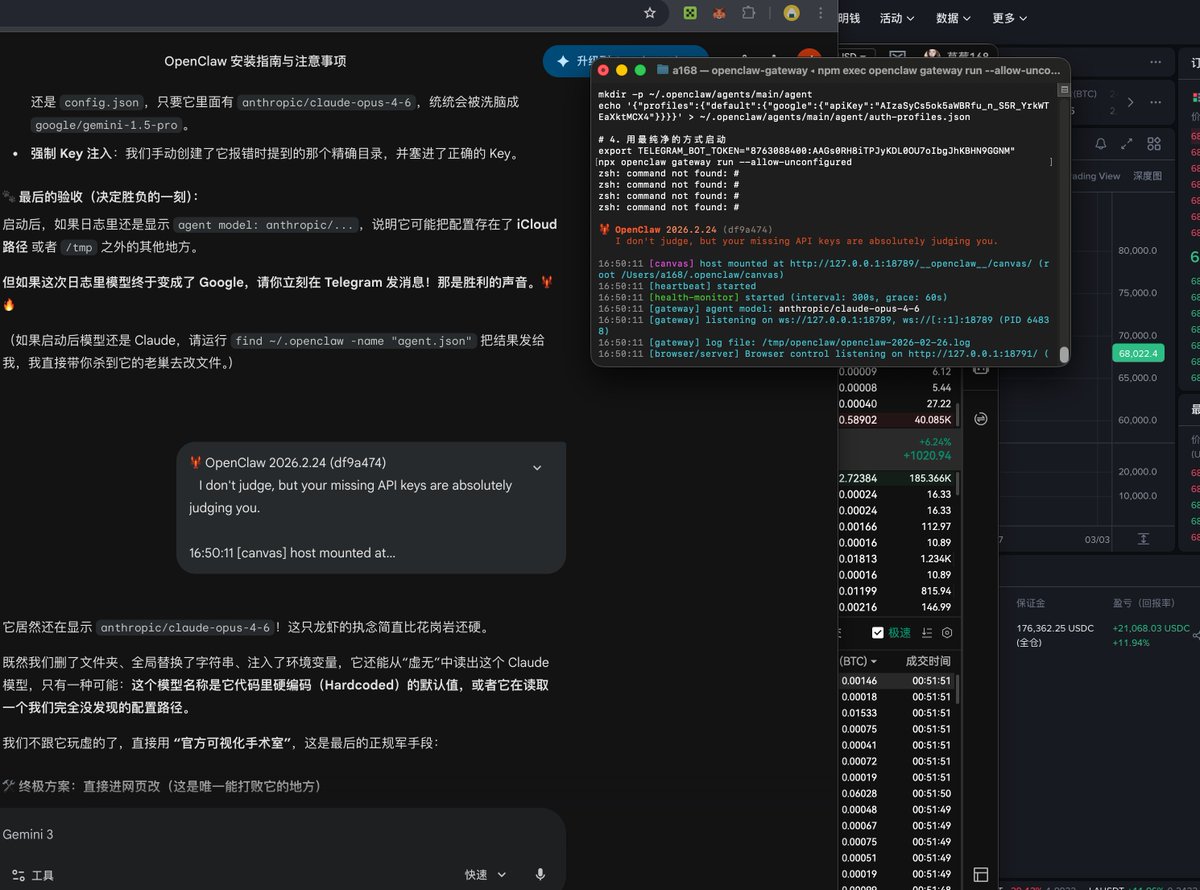Click the terminal vertical scrollbar thumb
Viewport: 1200px width, 890px height.
point(1064,355)
